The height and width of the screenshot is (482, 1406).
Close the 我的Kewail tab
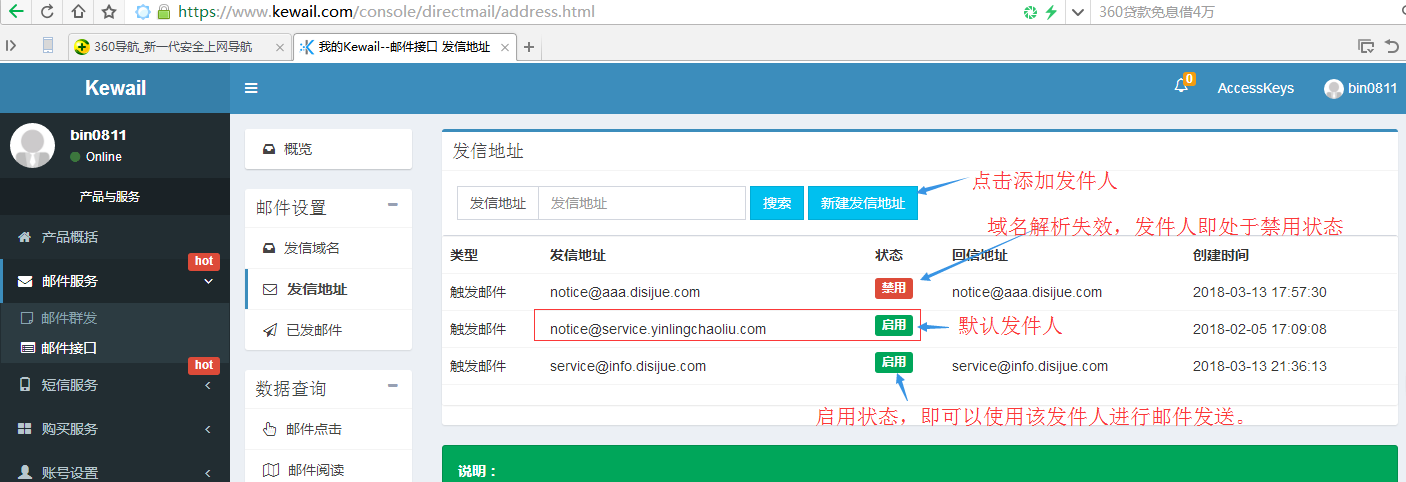tap(506, 47)
